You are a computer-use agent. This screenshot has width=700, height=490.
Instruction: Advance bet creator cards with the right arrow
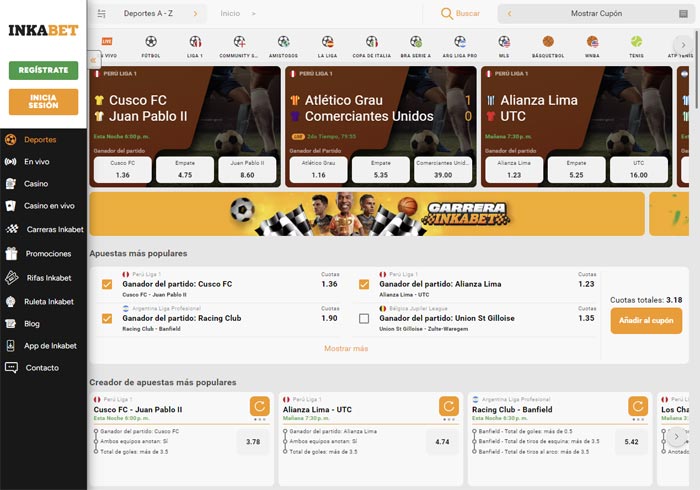tap(676, 437)
